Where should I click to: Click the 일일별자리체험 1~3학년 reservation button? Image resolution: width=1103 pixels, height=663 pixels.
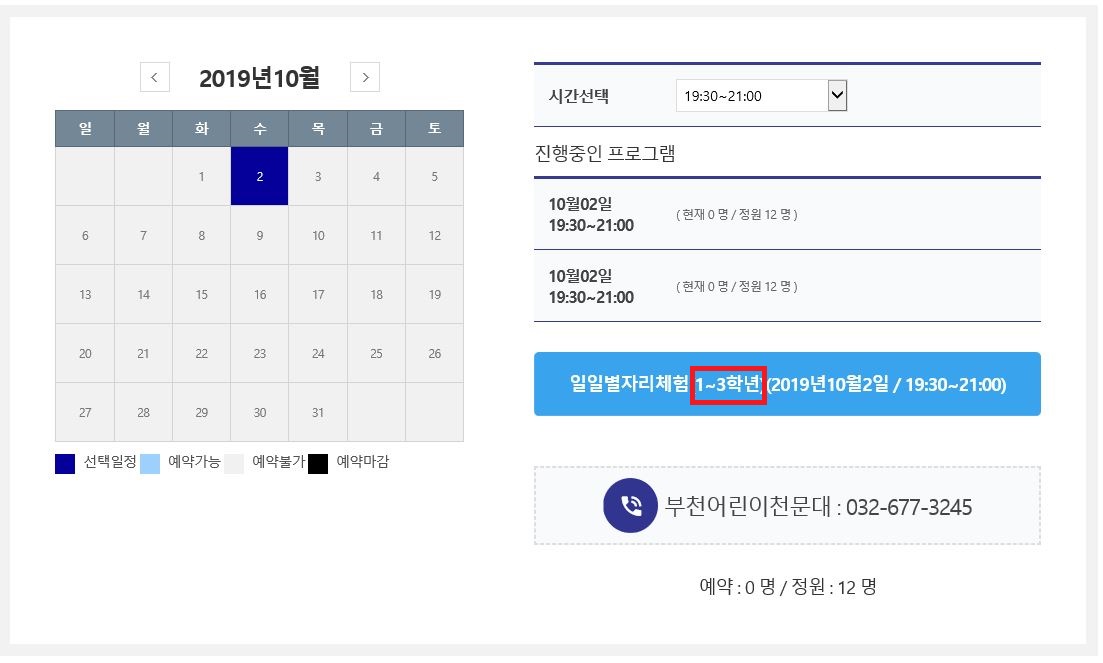[787, 383]
